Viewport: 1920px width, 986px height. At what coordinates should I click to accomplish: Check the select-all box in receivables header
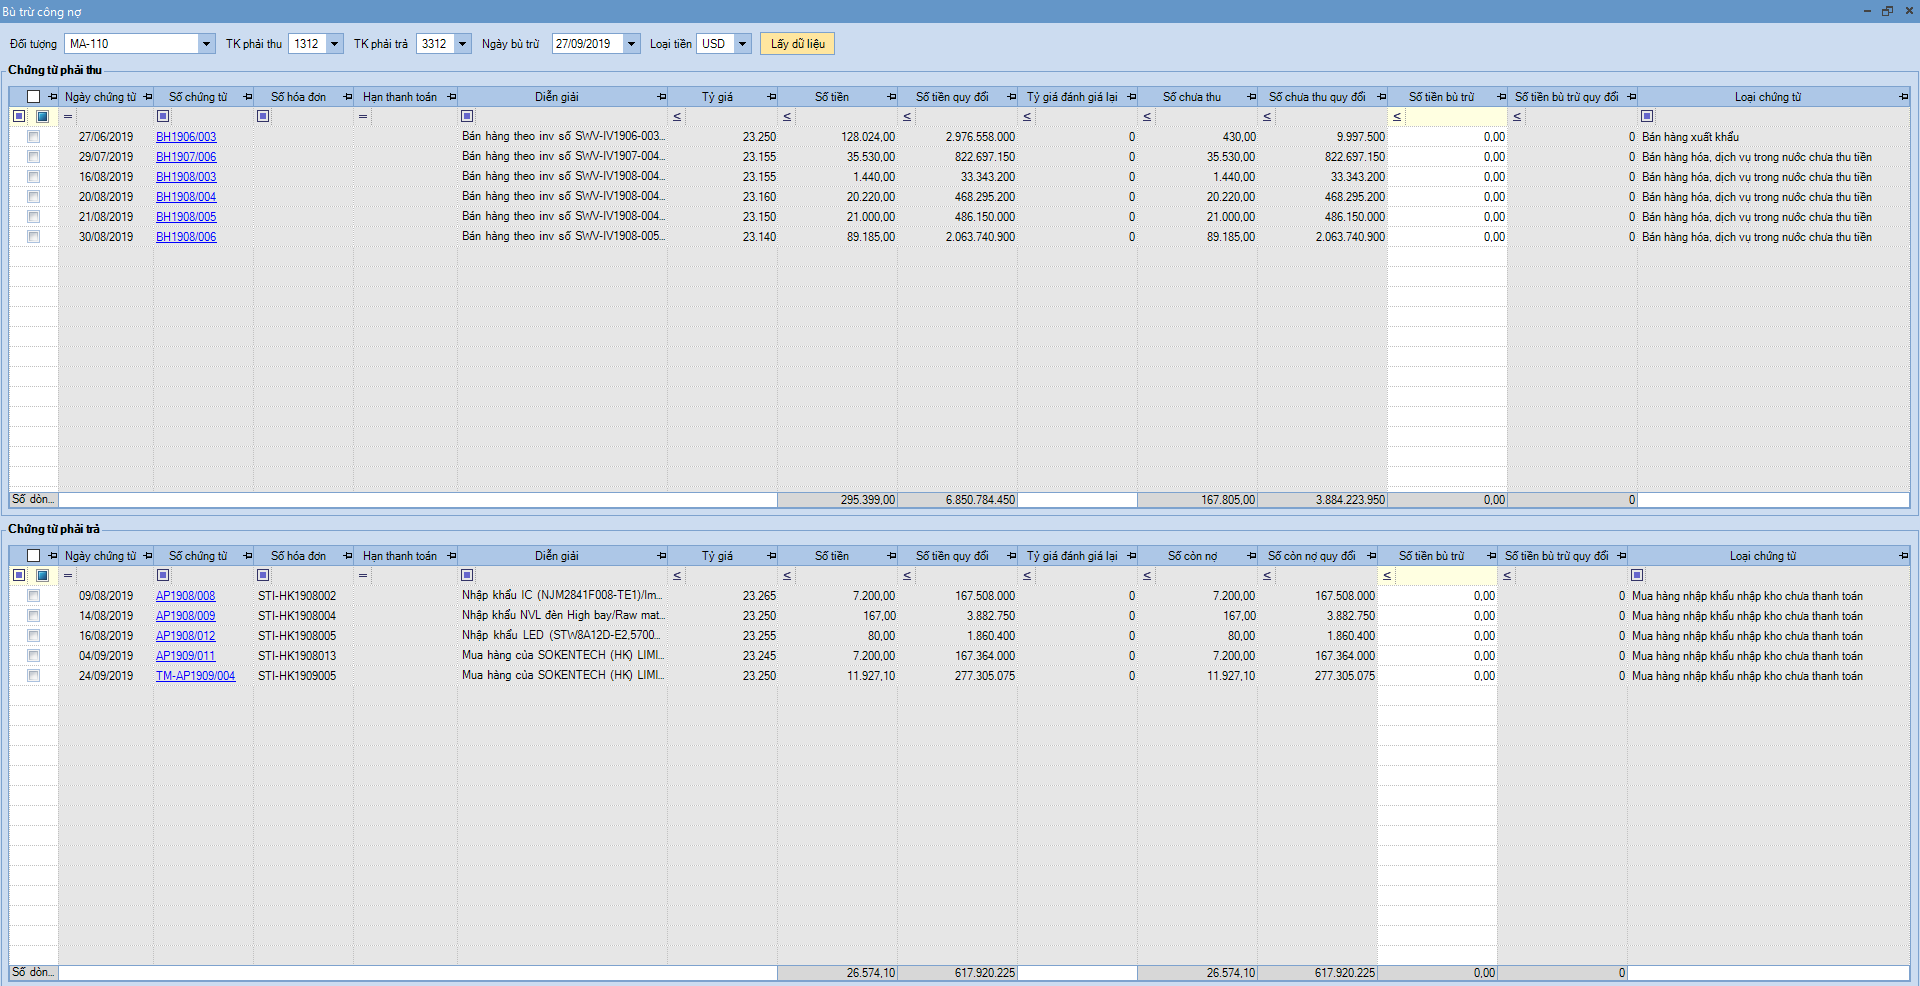pyautogui.click(x=34, y=97)
